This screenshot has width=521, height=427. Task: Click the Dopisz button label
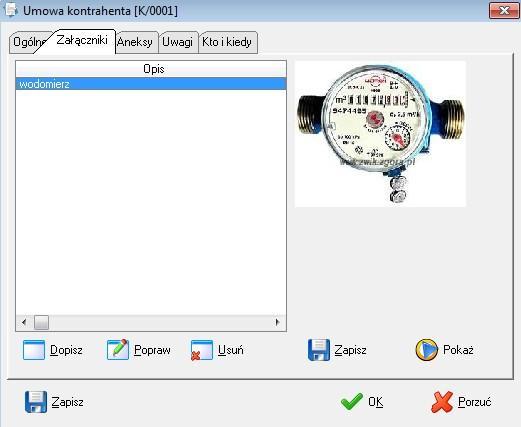click(66, 350)
